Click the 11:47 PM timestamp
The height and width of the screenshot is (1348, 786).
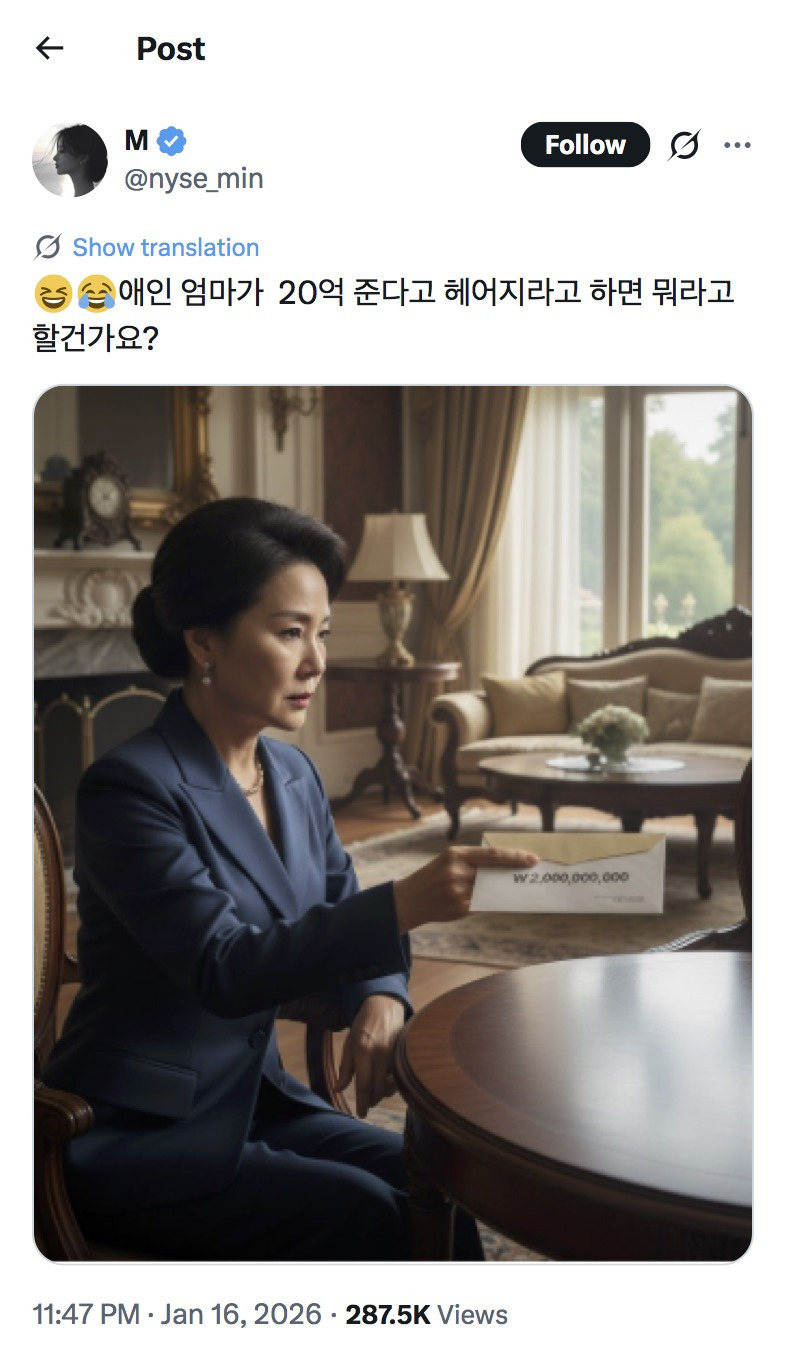point(86,1314)
